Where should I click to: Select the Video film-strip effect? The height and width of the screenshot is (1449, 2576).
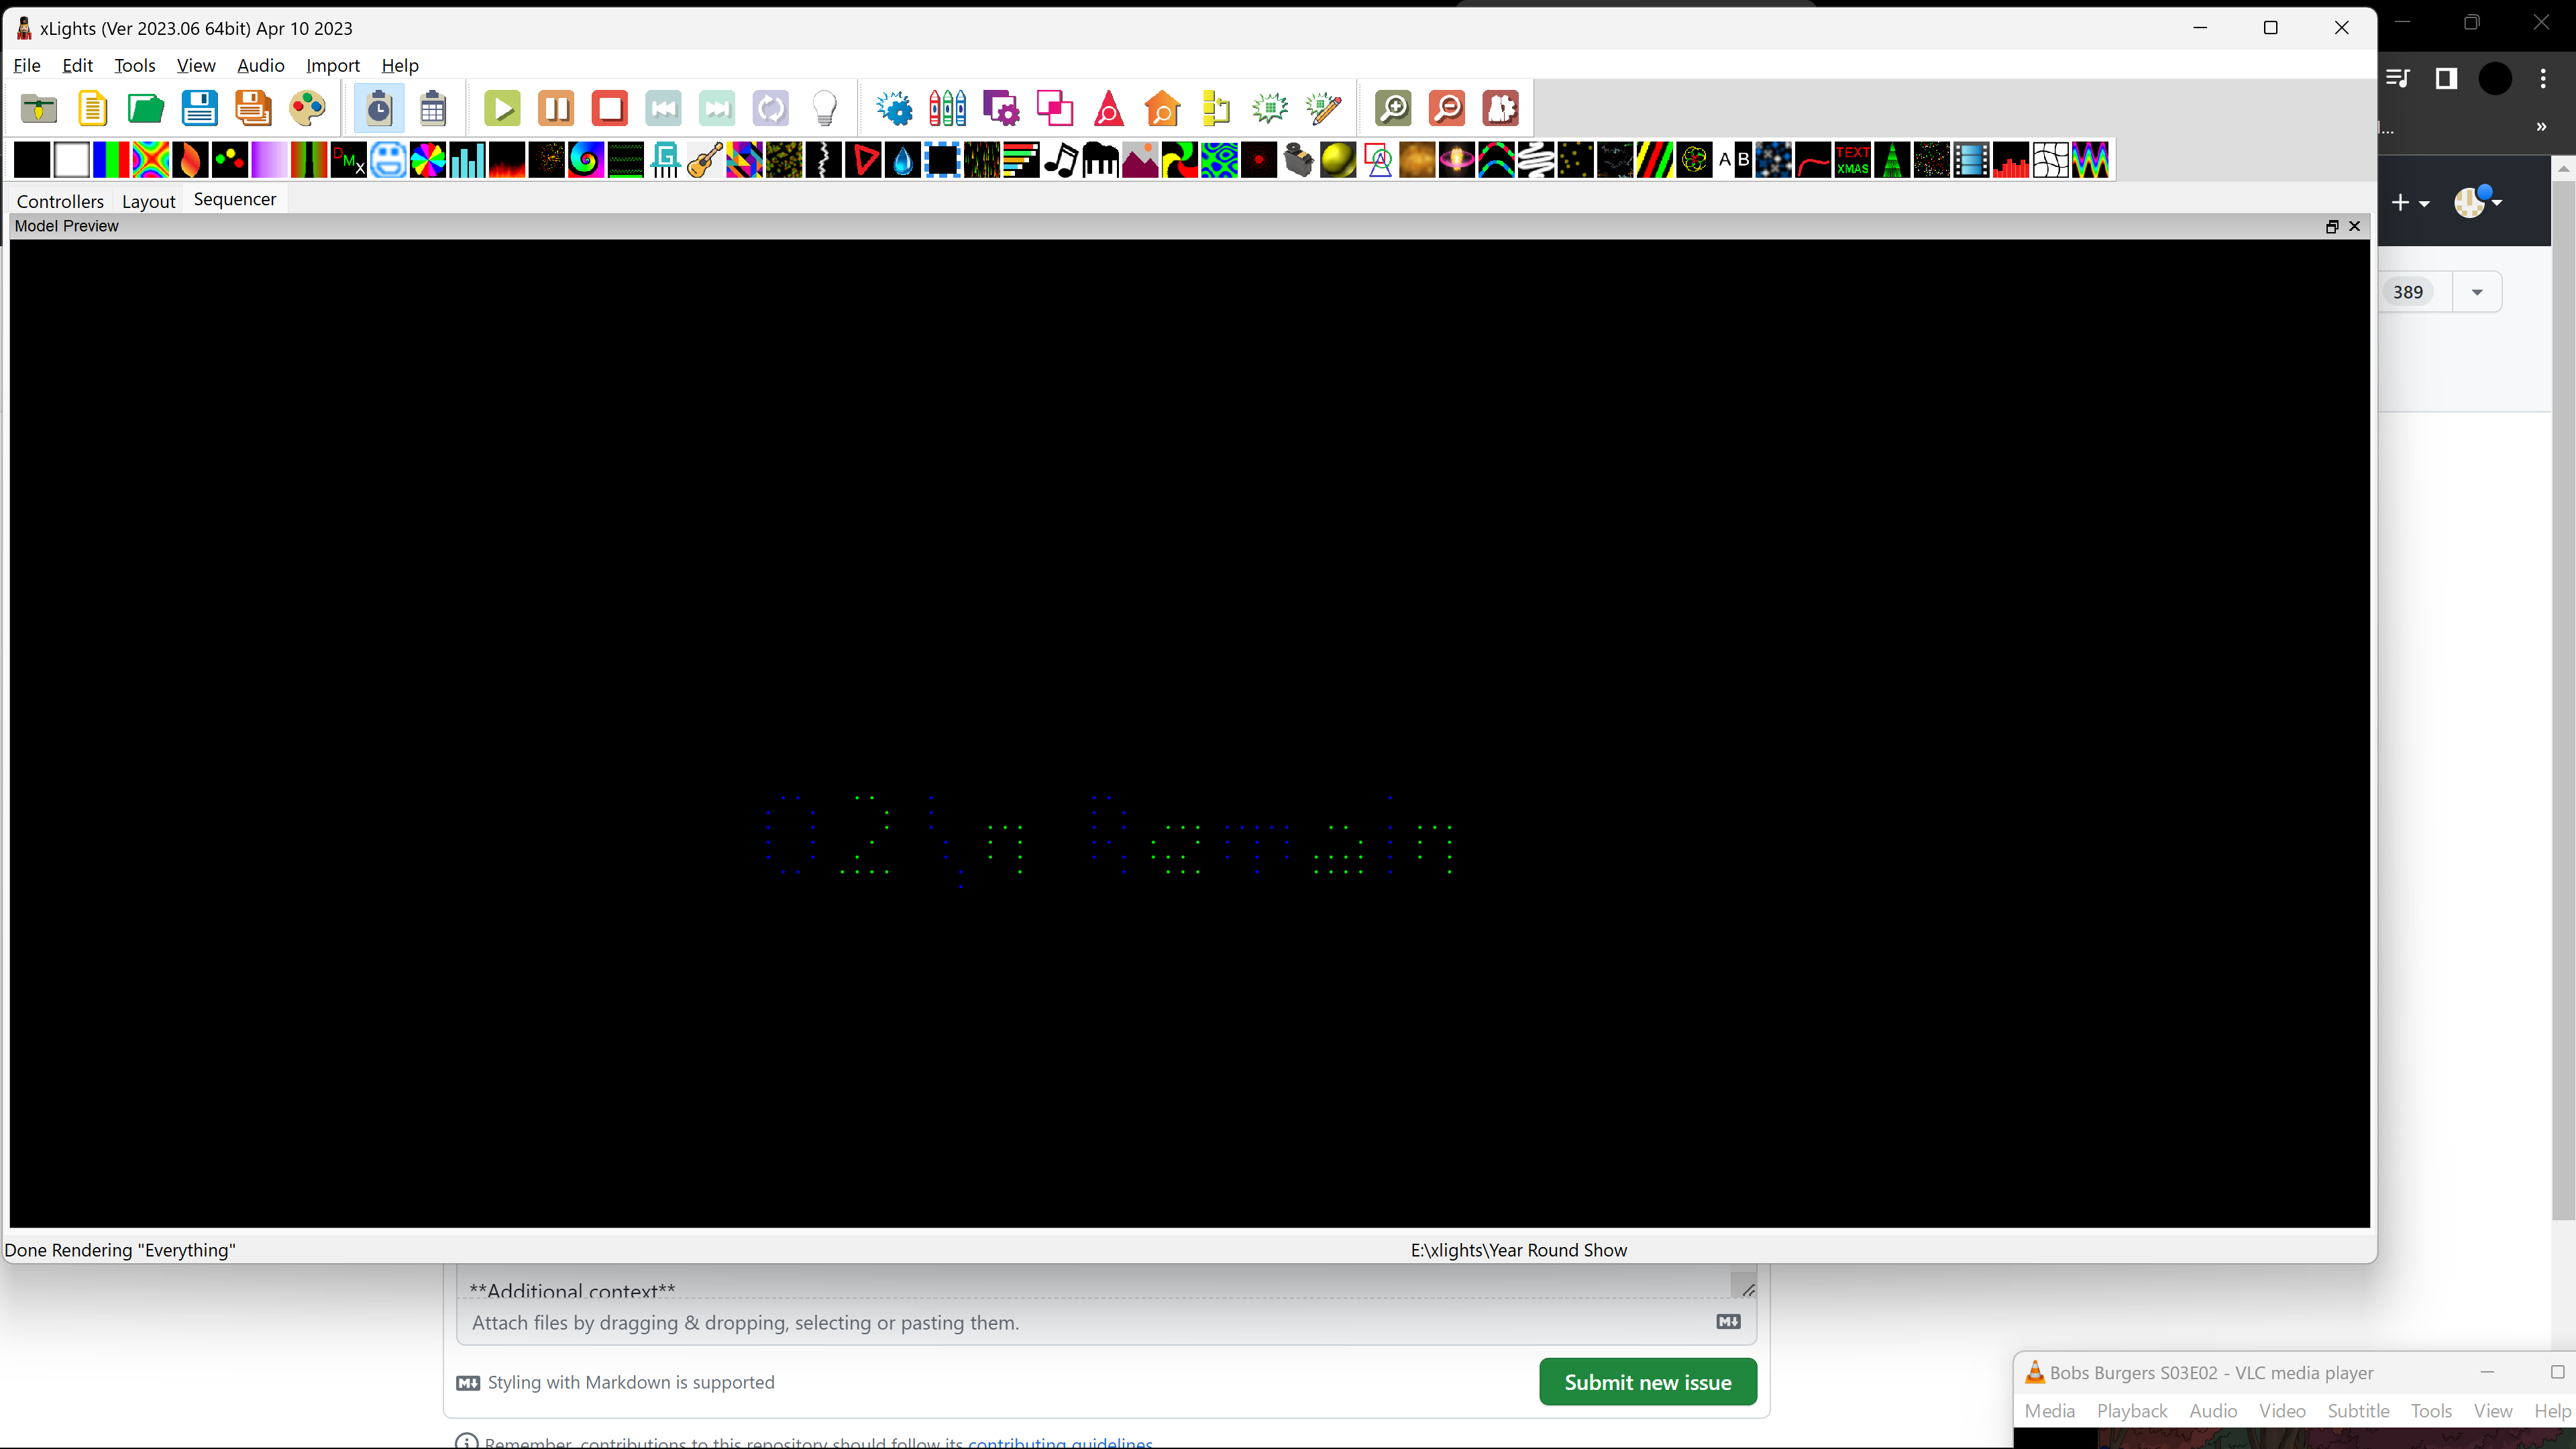click(1971, 160)
